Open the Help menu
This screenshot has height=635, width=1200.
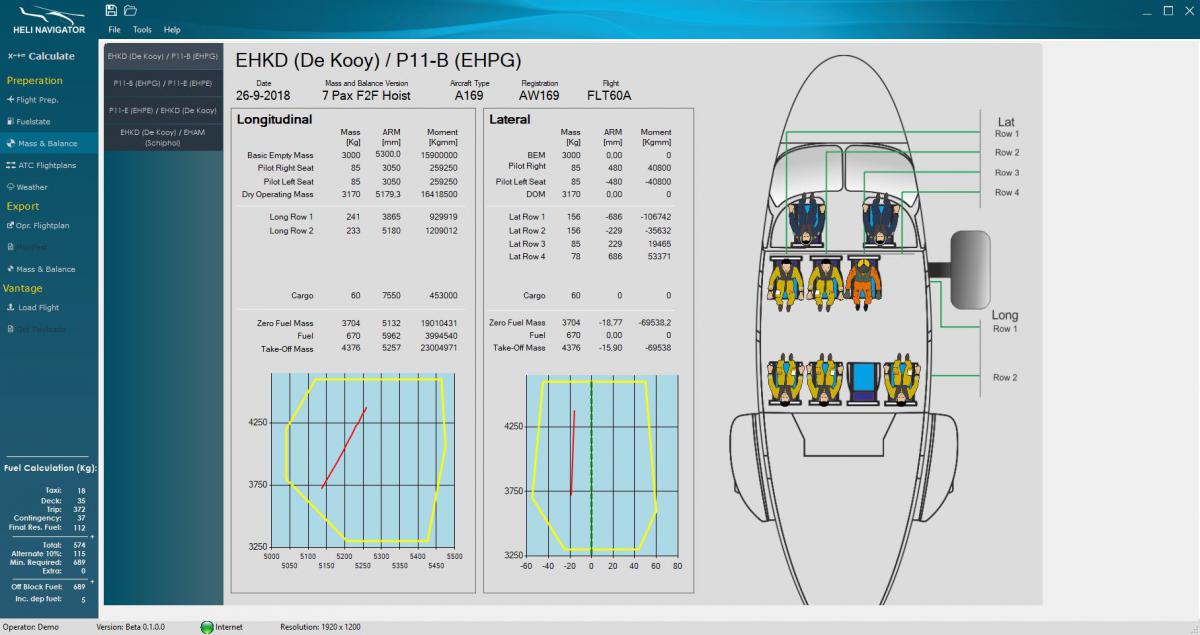(172, 30)
